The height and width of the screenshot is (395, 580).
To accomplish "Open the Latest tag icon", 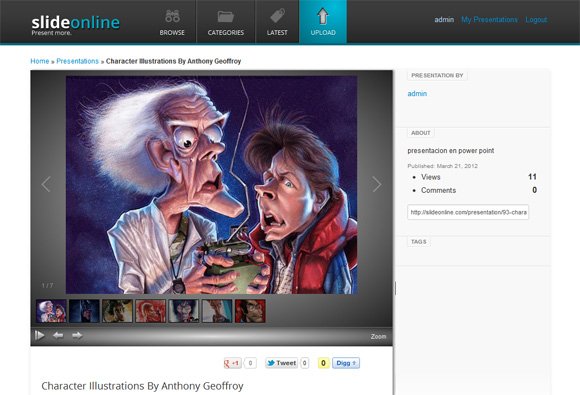I will tap(277, 16).
